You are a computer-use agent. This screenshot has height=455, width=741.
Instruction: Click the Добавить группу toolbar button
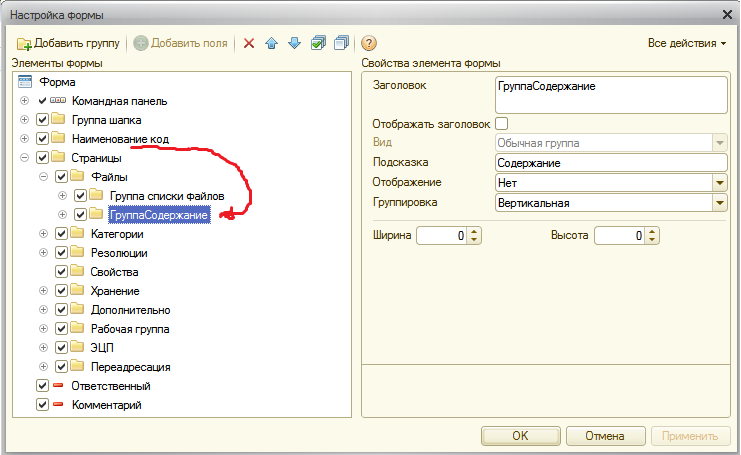(x=69, y=43)
